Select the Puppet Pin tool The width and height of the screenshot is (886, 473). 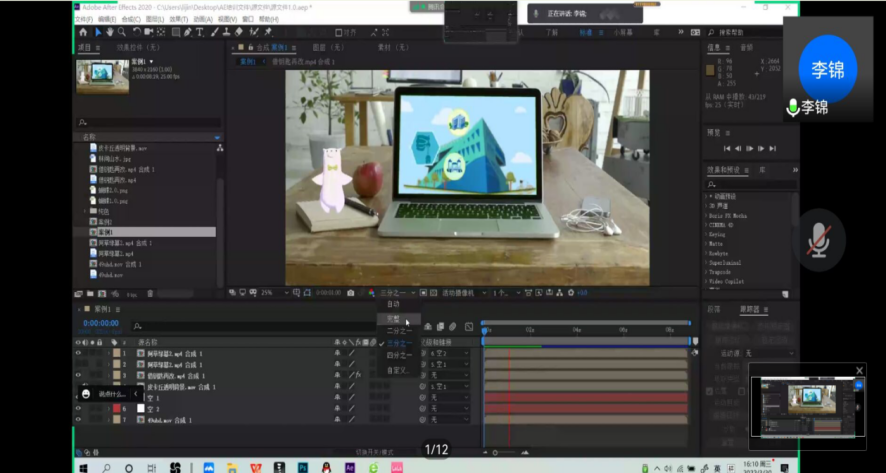point(268,32)
